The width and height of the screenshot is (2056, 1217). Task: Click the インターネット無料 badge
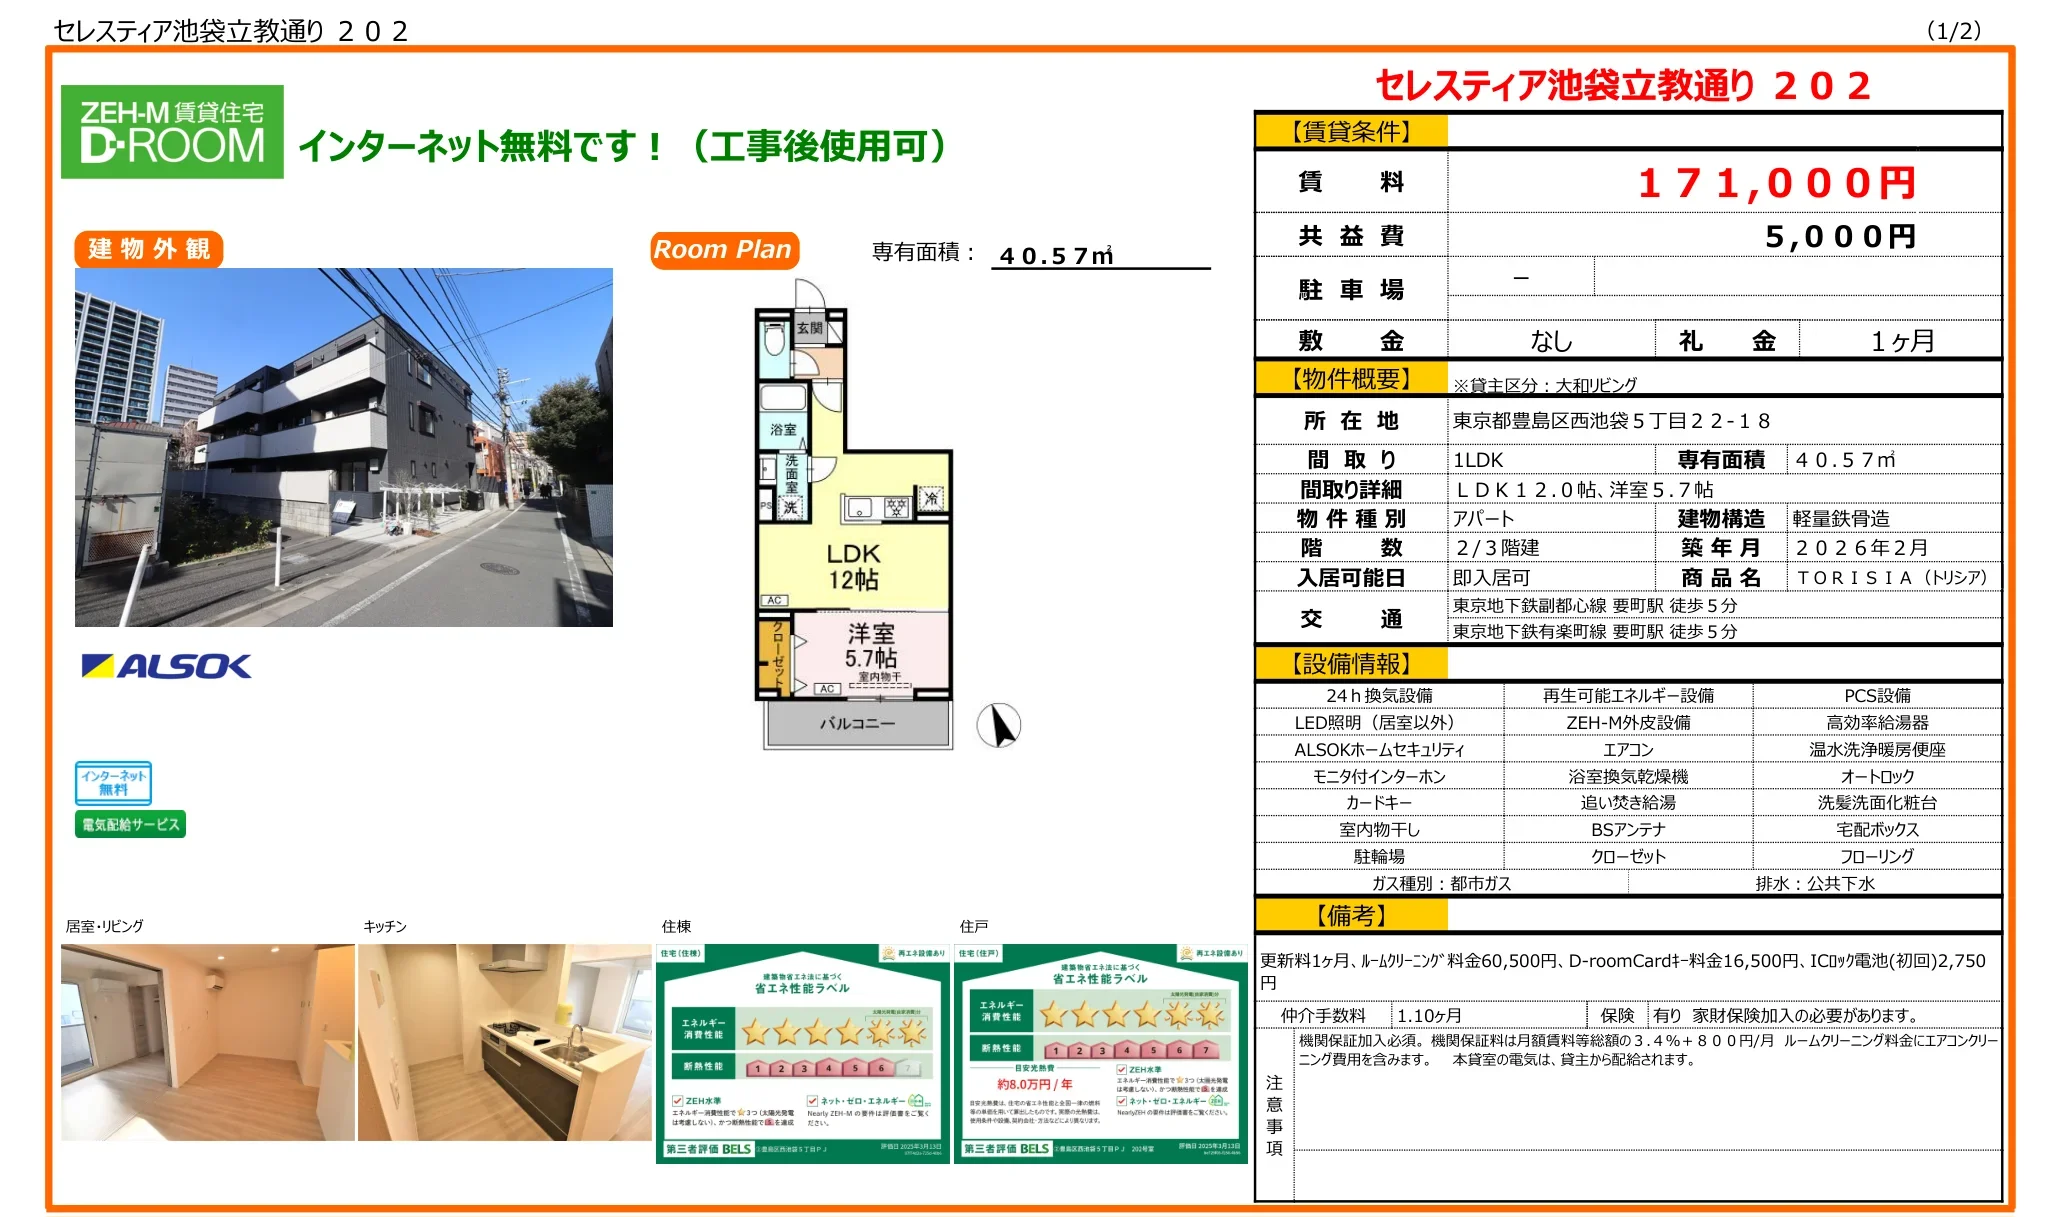[113, 785]
